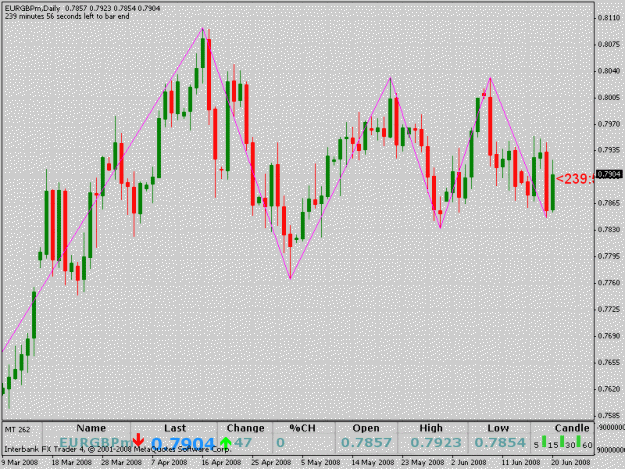Click the 0.8040 price axis label
The image size is (625, 469).
click(x=609, y=71)
